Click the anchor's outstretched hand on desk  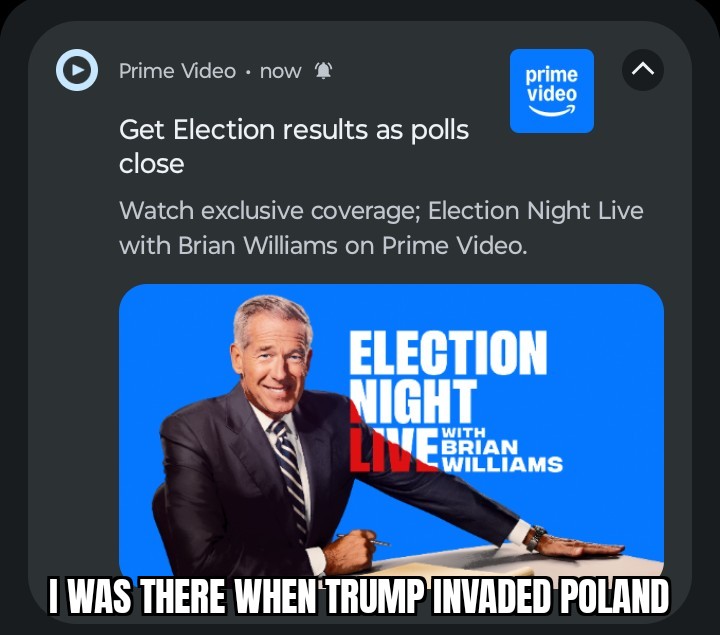[x=579, y=547]
